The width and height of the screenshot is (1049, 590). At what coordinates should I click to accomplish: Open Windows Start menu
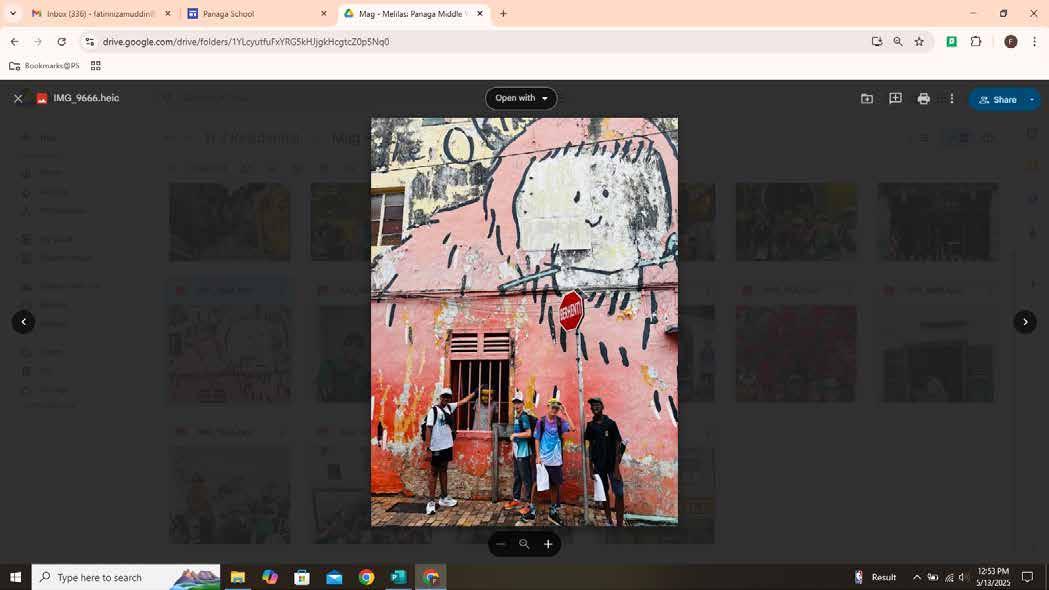pyautogui.click(x=15, y=577)
